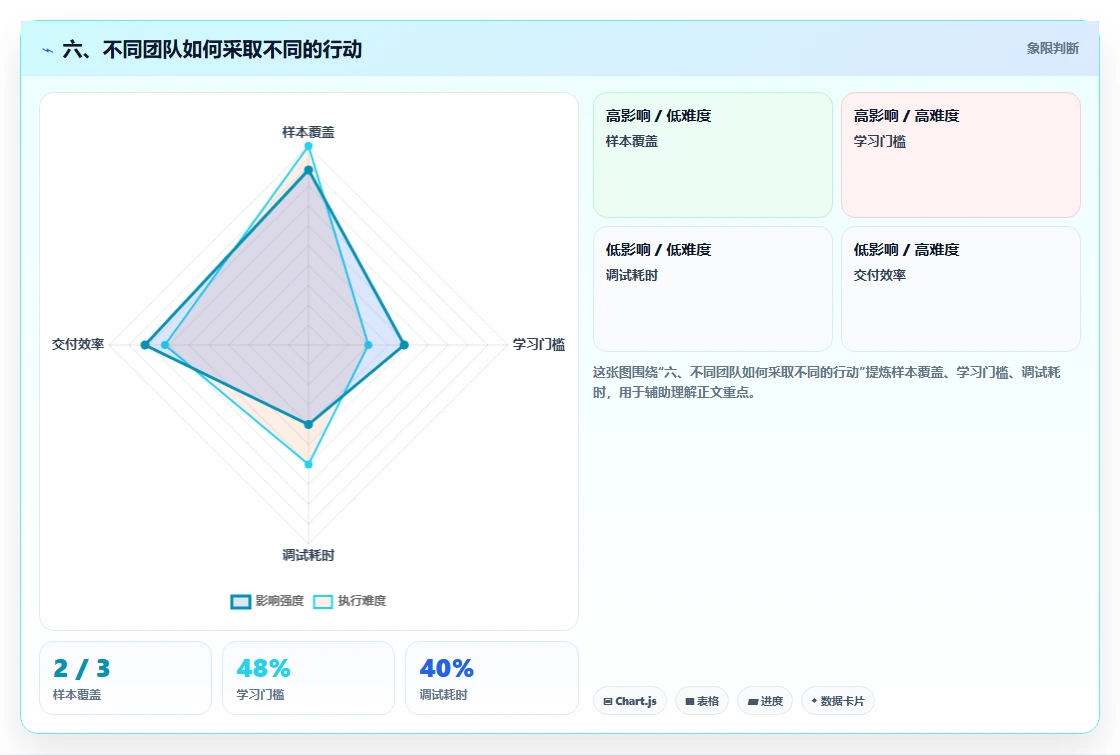1120x755 pixels.
Task: Click the 执行难度 data point on the 样本覆盖 axis
Action: (309, 146)
